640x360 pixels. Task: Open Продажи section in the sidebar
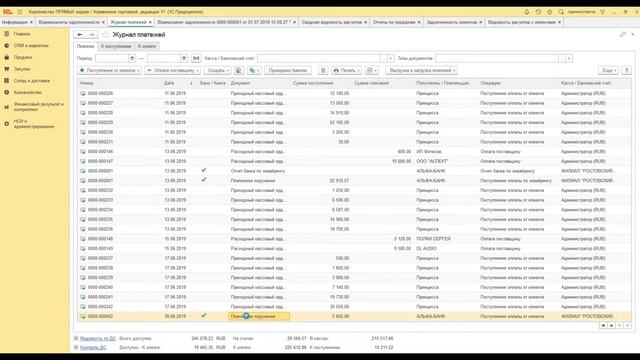[23, 57]
